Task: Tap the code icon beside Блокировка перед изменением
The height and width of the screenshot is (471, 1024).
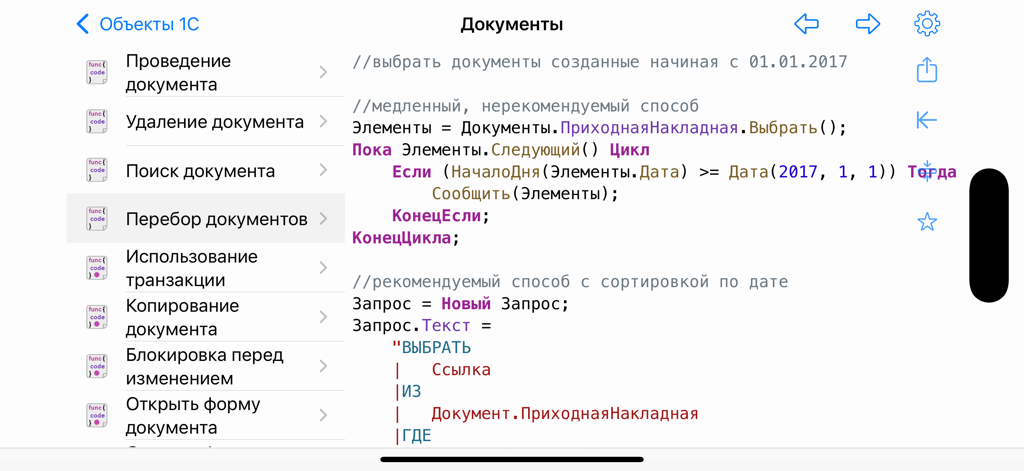Action: click(97, 366)
